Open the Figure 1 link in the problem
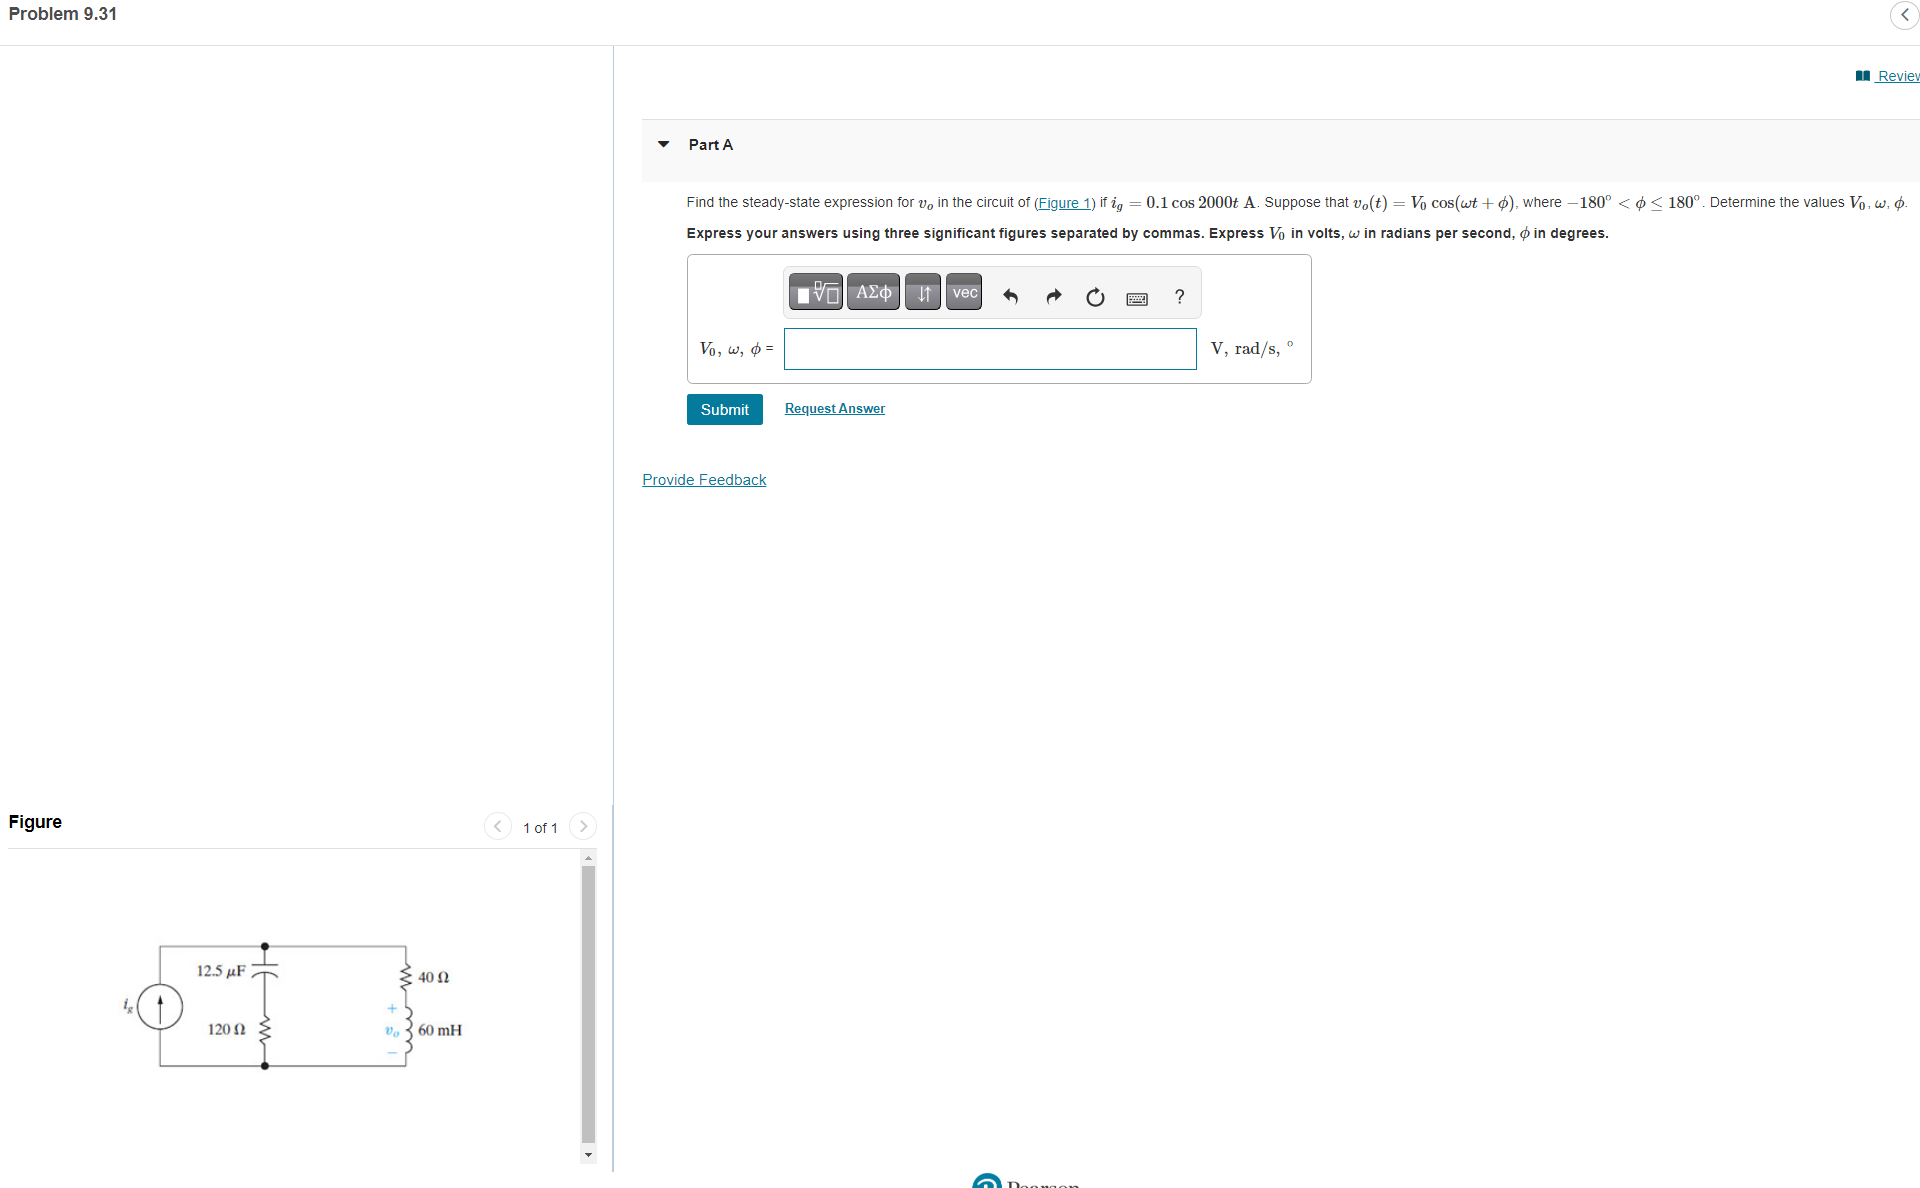Viewport: 1920px width, 1188px height. pos(1064,203)
